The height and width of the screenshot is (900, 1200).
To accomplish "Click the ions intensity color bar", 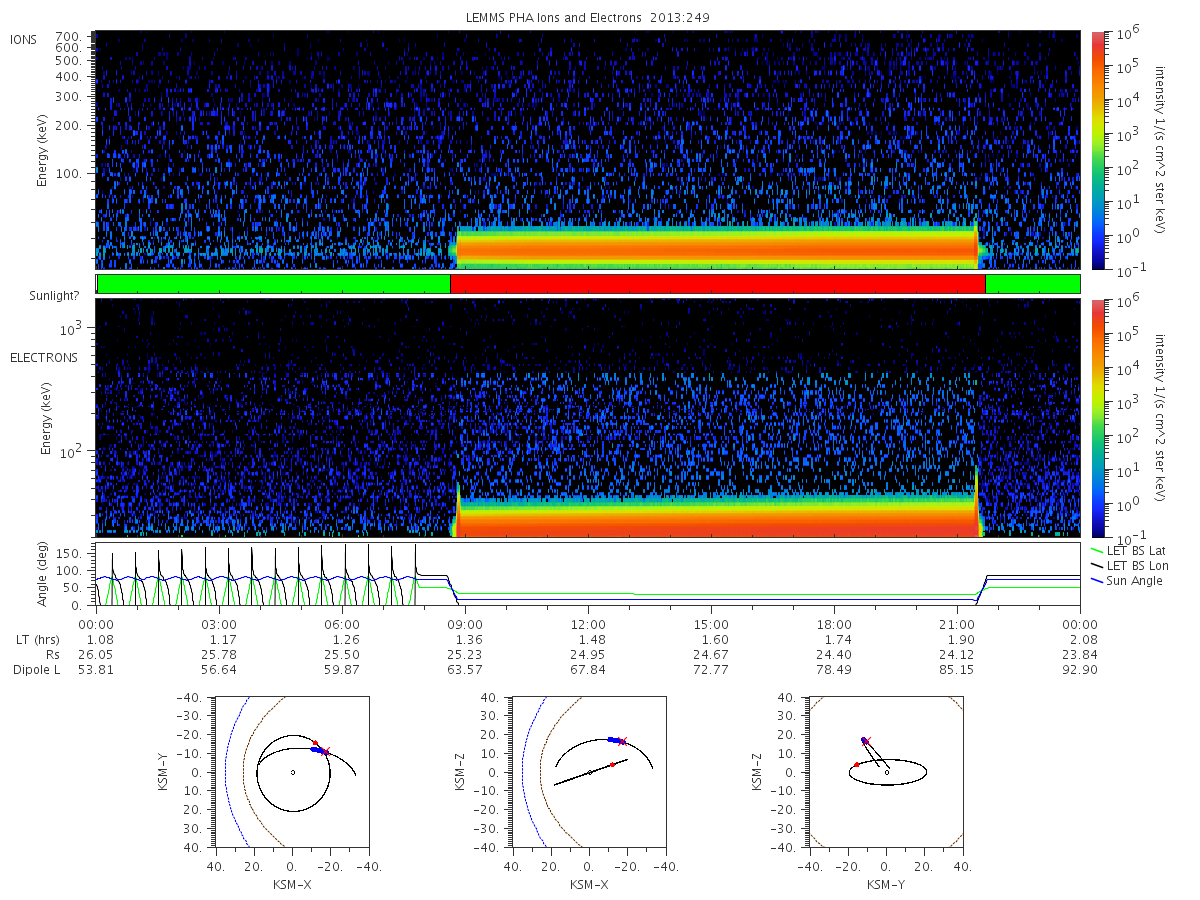I will coord(1097,150).
